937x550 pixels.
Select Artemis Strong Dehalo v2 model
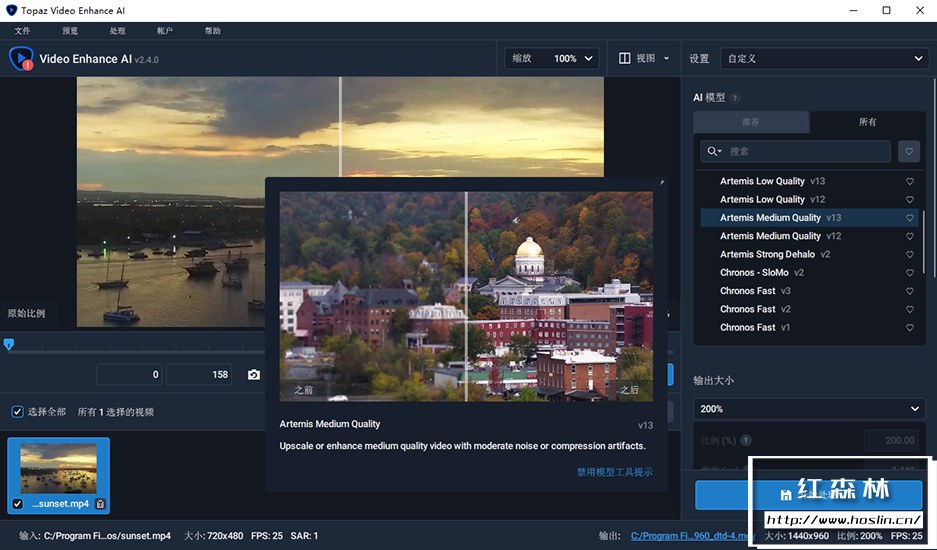[x=809, y=255]
